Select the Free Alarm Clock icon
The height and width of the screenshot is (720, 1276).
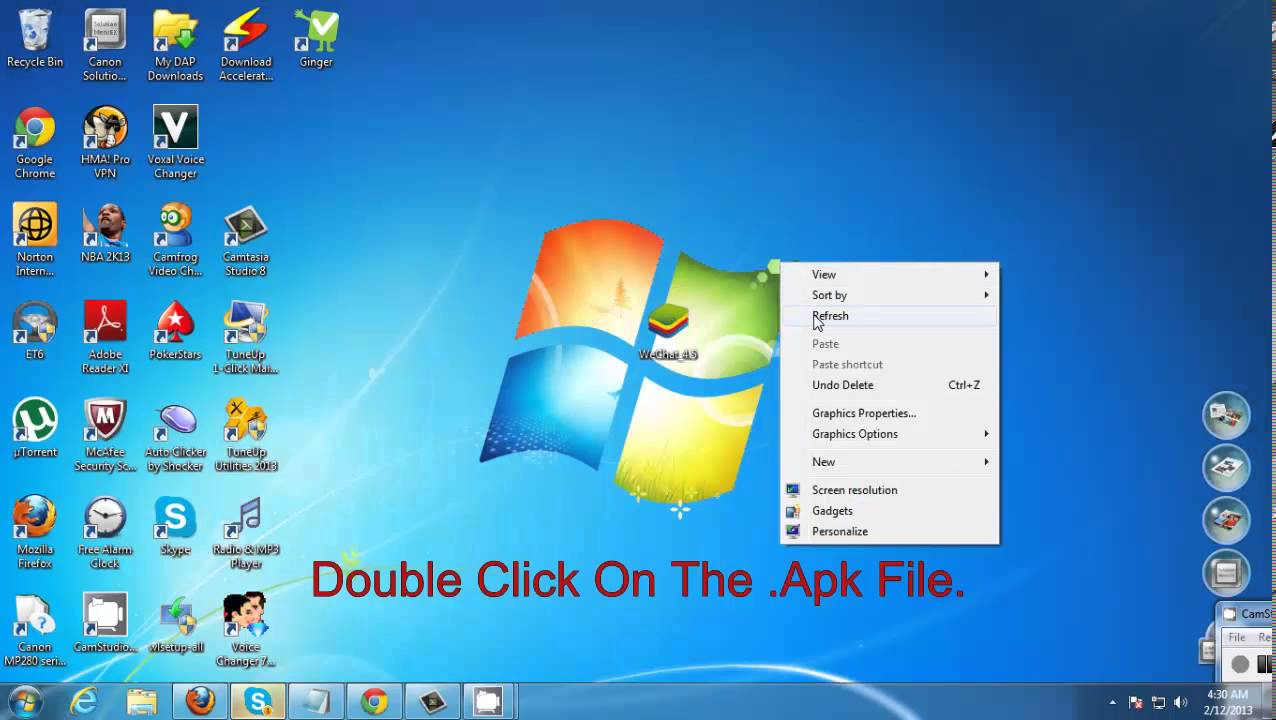pyautogui.click(x=105, y=534)
